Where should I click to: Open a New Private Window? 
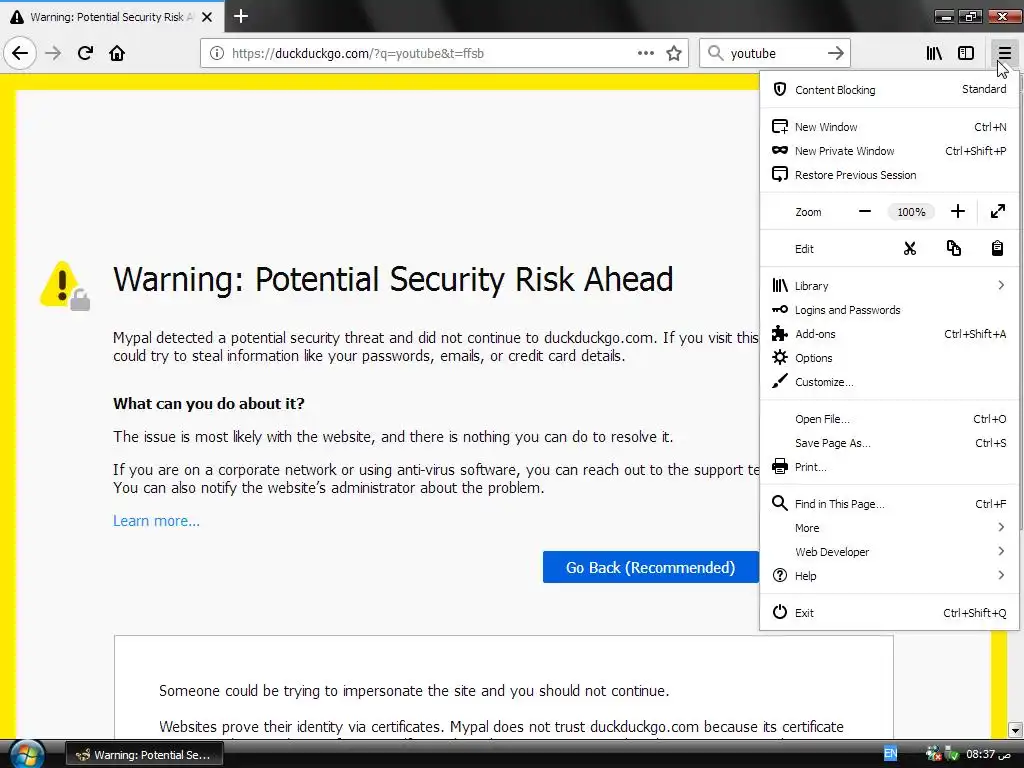click(889, 151)
